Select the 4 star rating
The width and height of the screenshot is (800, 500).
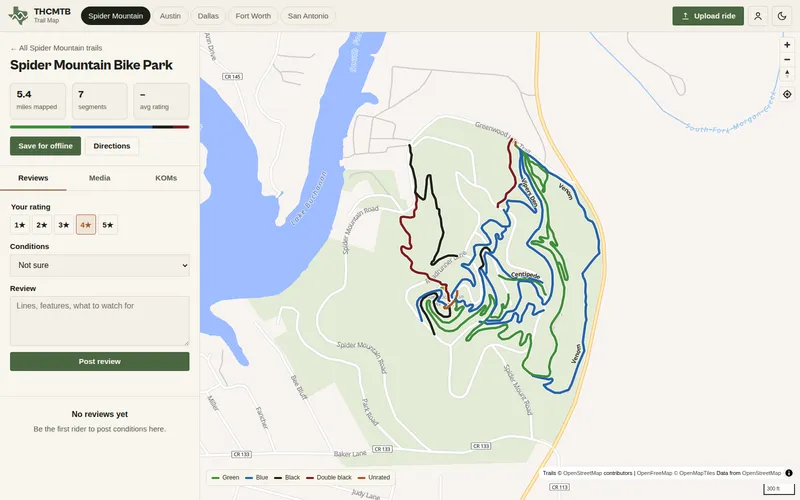(x=86, y=224)
